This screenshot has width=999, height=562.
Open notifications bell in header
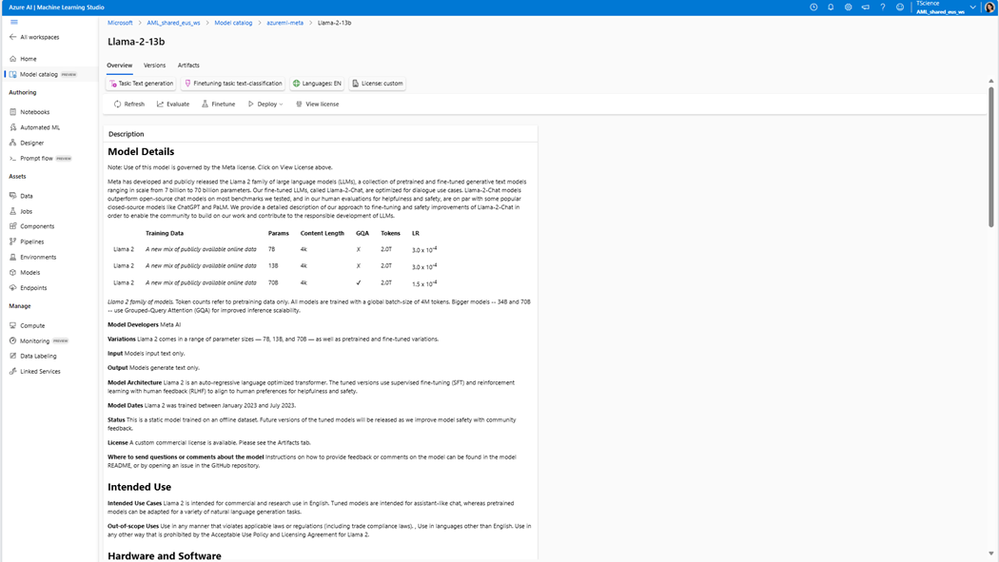(831, 7)
